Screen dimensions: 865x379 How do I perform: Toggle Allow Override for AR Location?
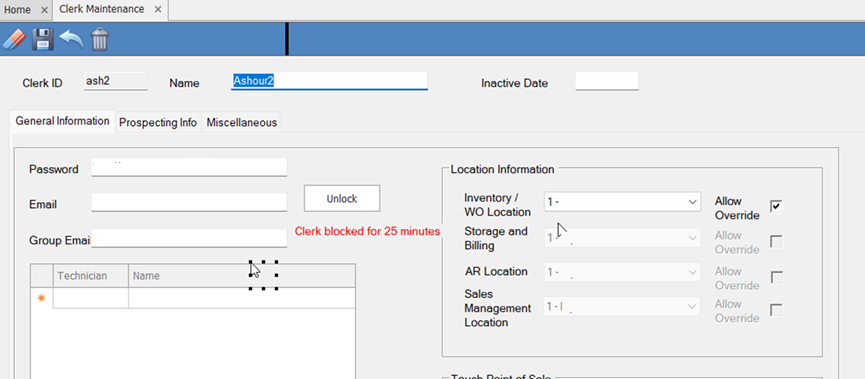pos(776,277)
